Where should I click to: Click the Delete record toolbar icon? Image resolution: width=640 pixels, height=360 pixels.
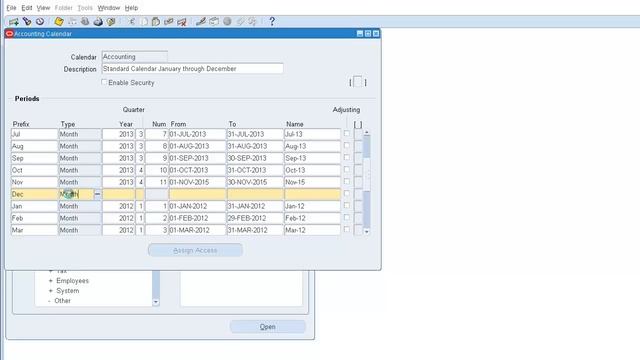pyautogui.click(x=182, y=22)
